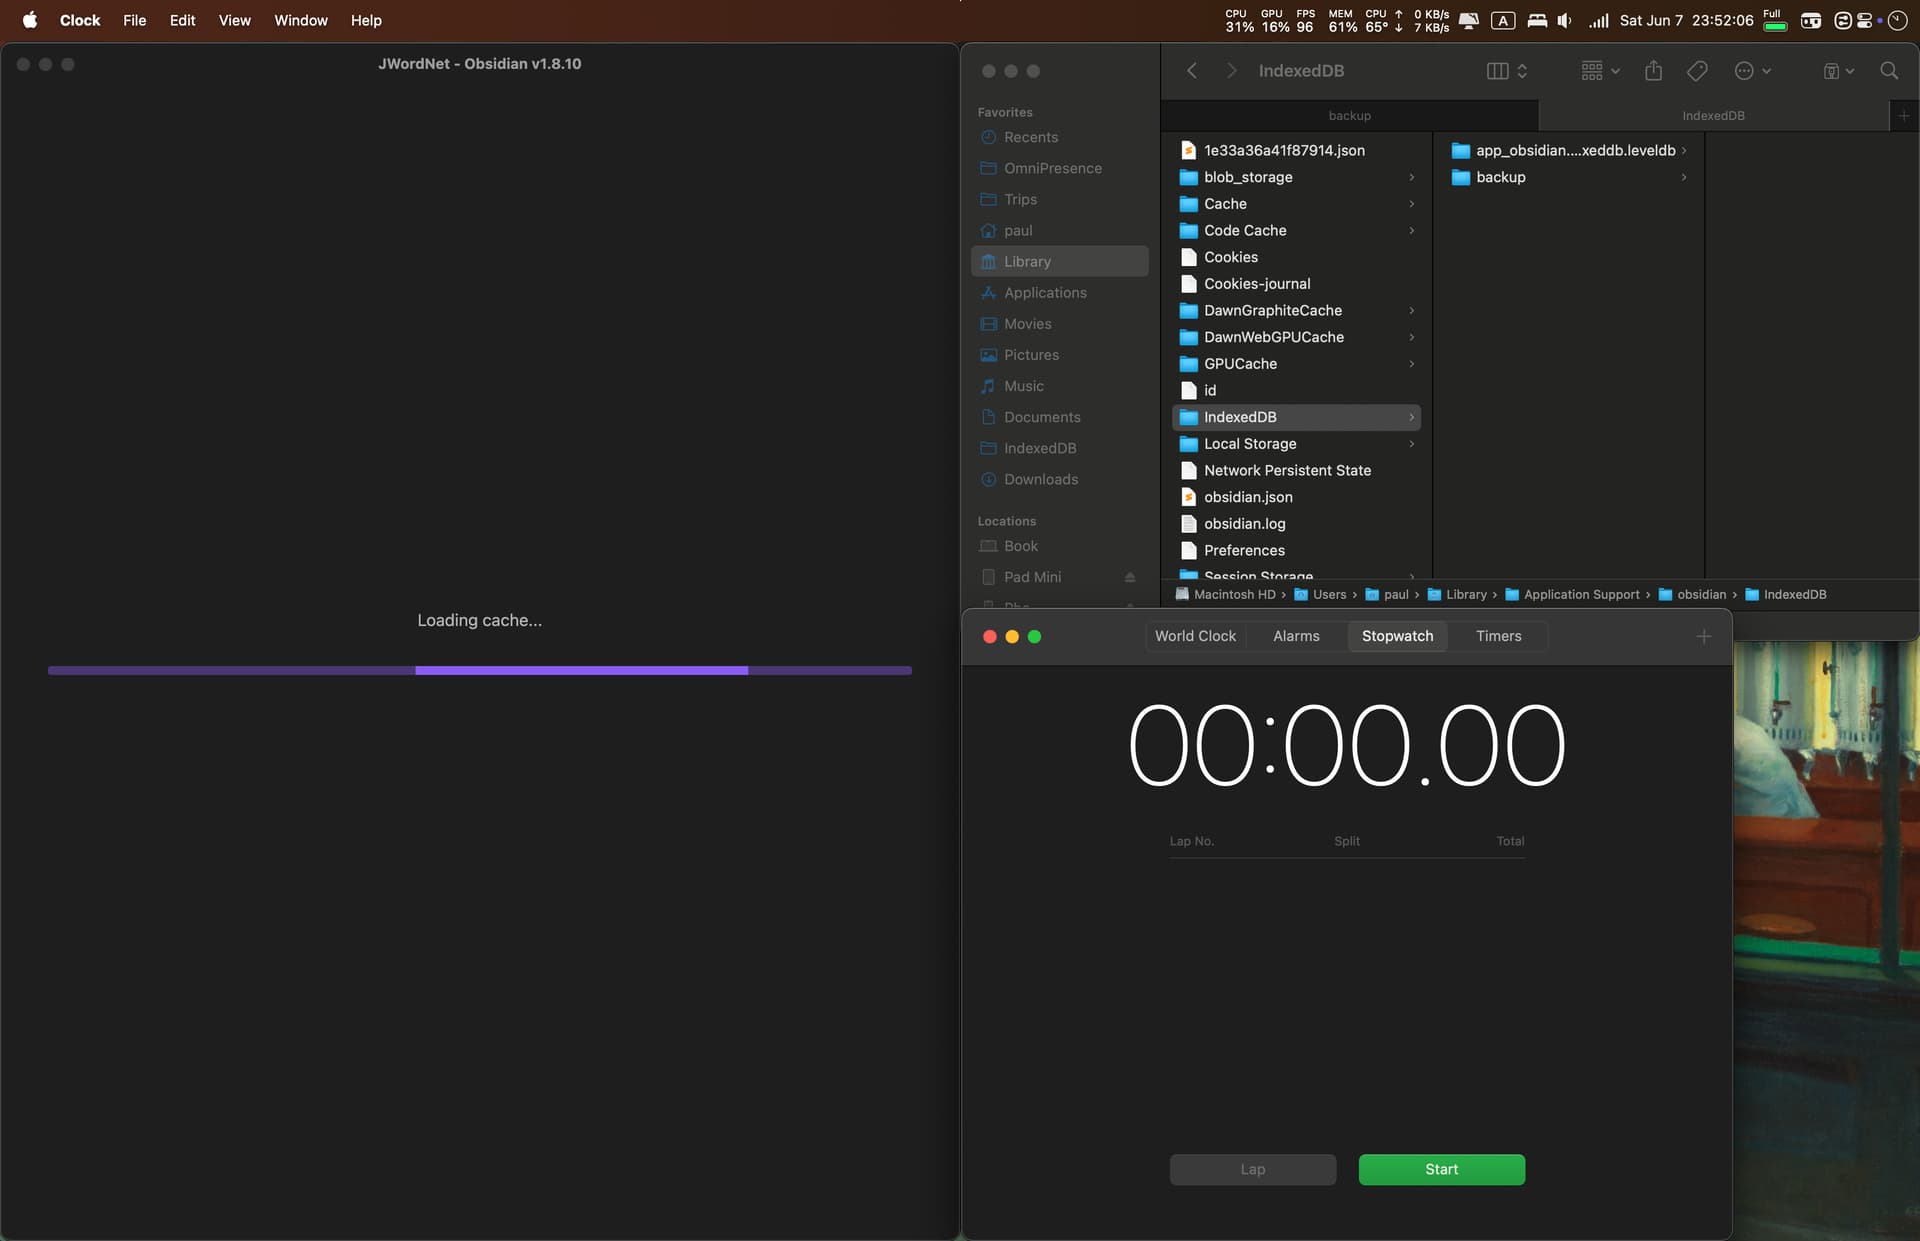Click Application Support in path bar

click(1572, 594)
